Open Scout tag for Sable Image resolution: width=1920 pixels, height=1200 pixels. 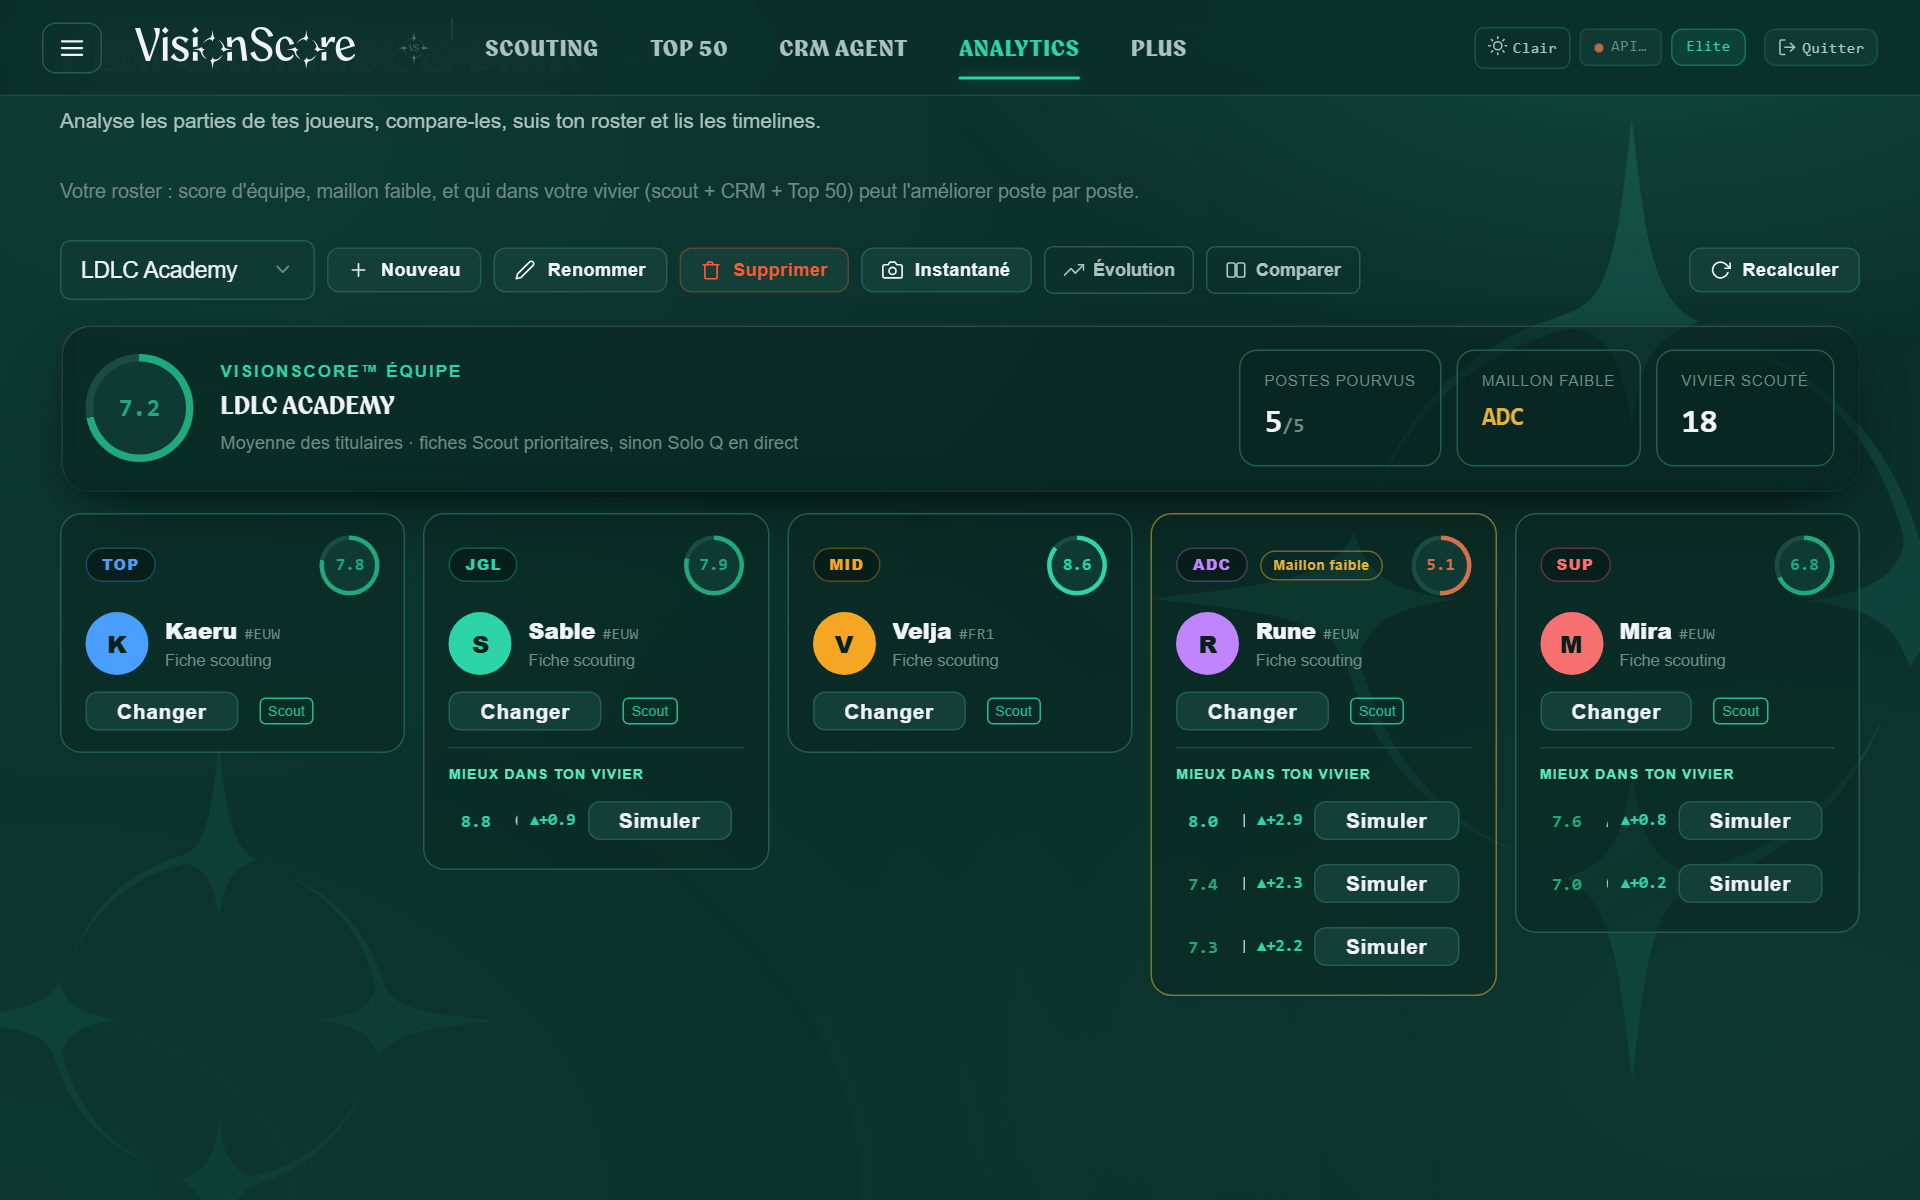click(x=650, y=711)
